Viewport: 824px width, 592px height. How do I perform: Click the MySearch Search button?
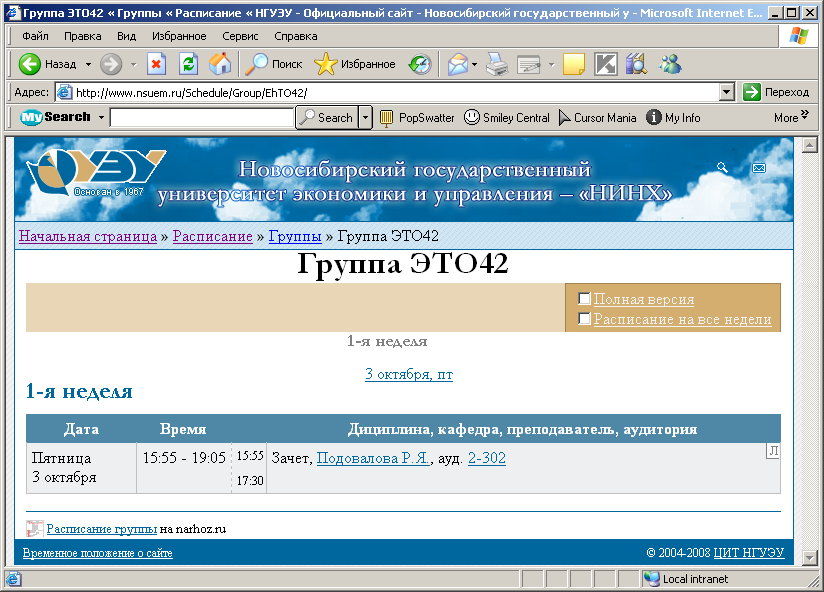(x=327, y=118)
